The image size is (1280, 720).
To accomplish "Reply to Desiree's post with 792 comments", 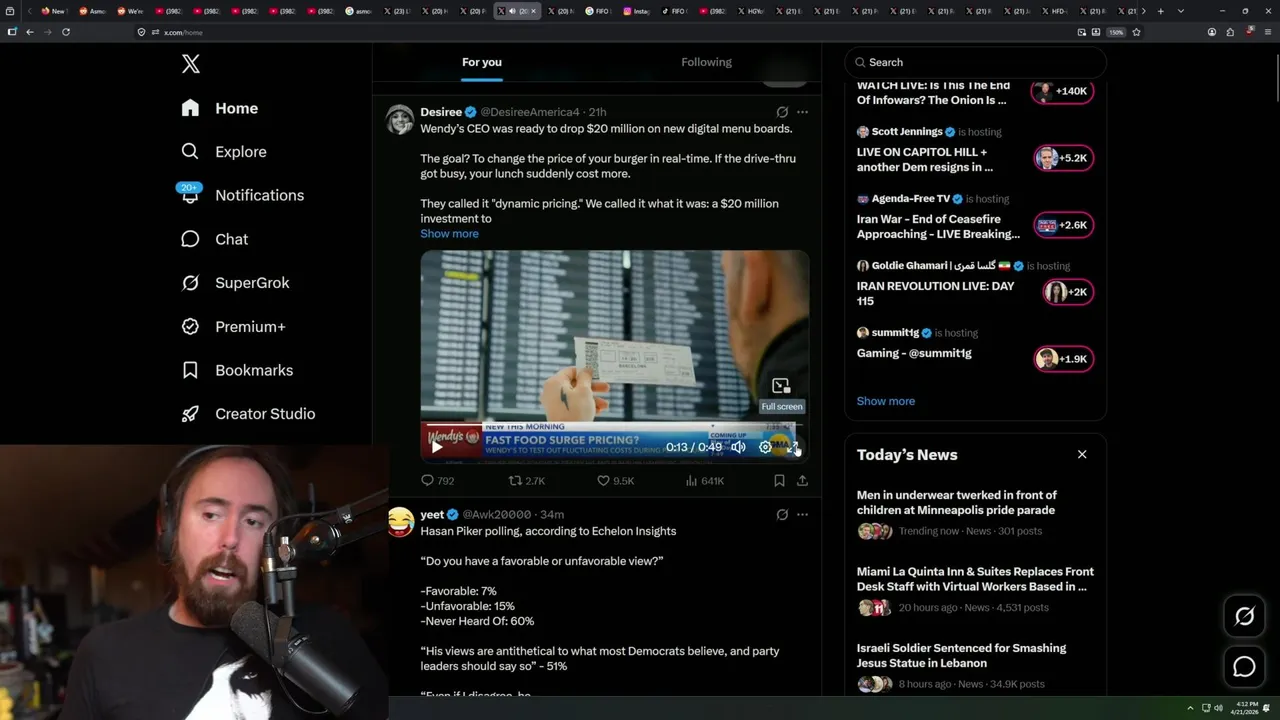I will (x=437, y=481).
